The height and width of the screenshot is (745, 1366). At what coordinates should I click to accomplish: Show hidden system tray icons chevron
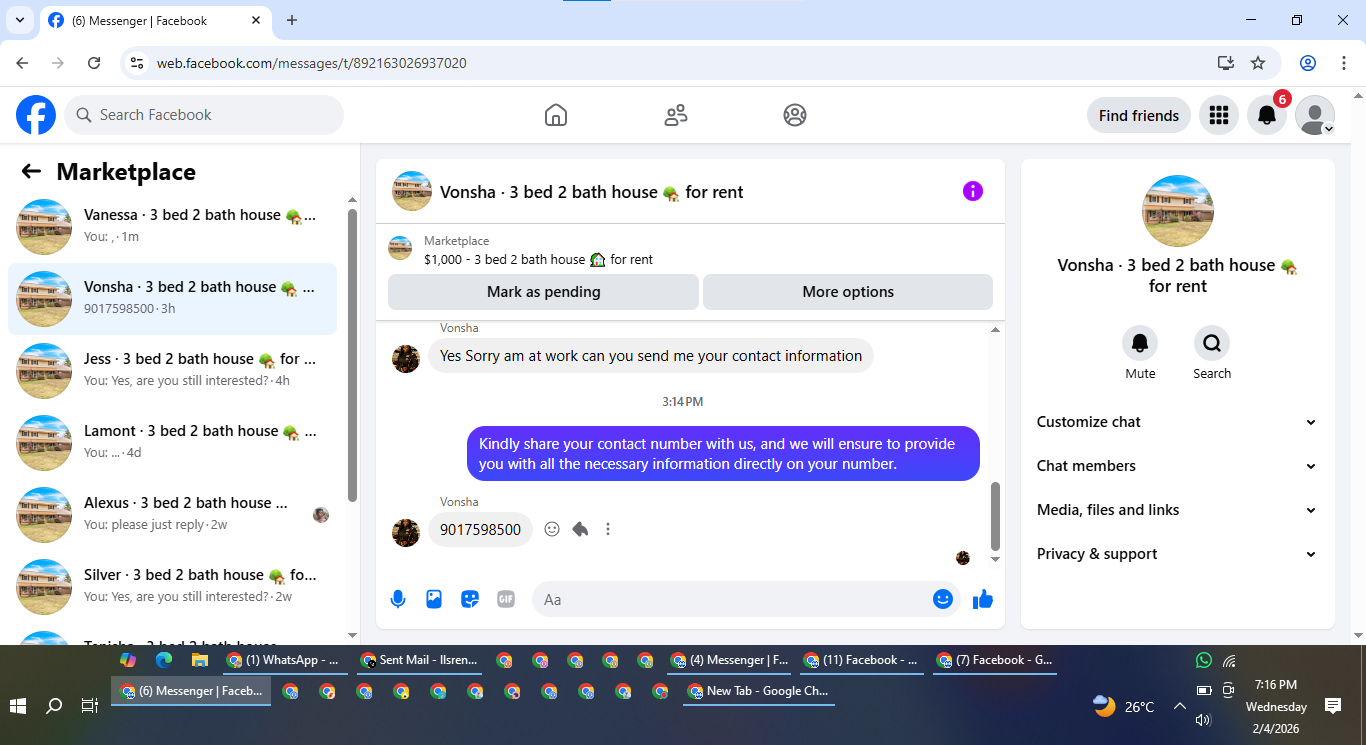(x=1179, y=706)
